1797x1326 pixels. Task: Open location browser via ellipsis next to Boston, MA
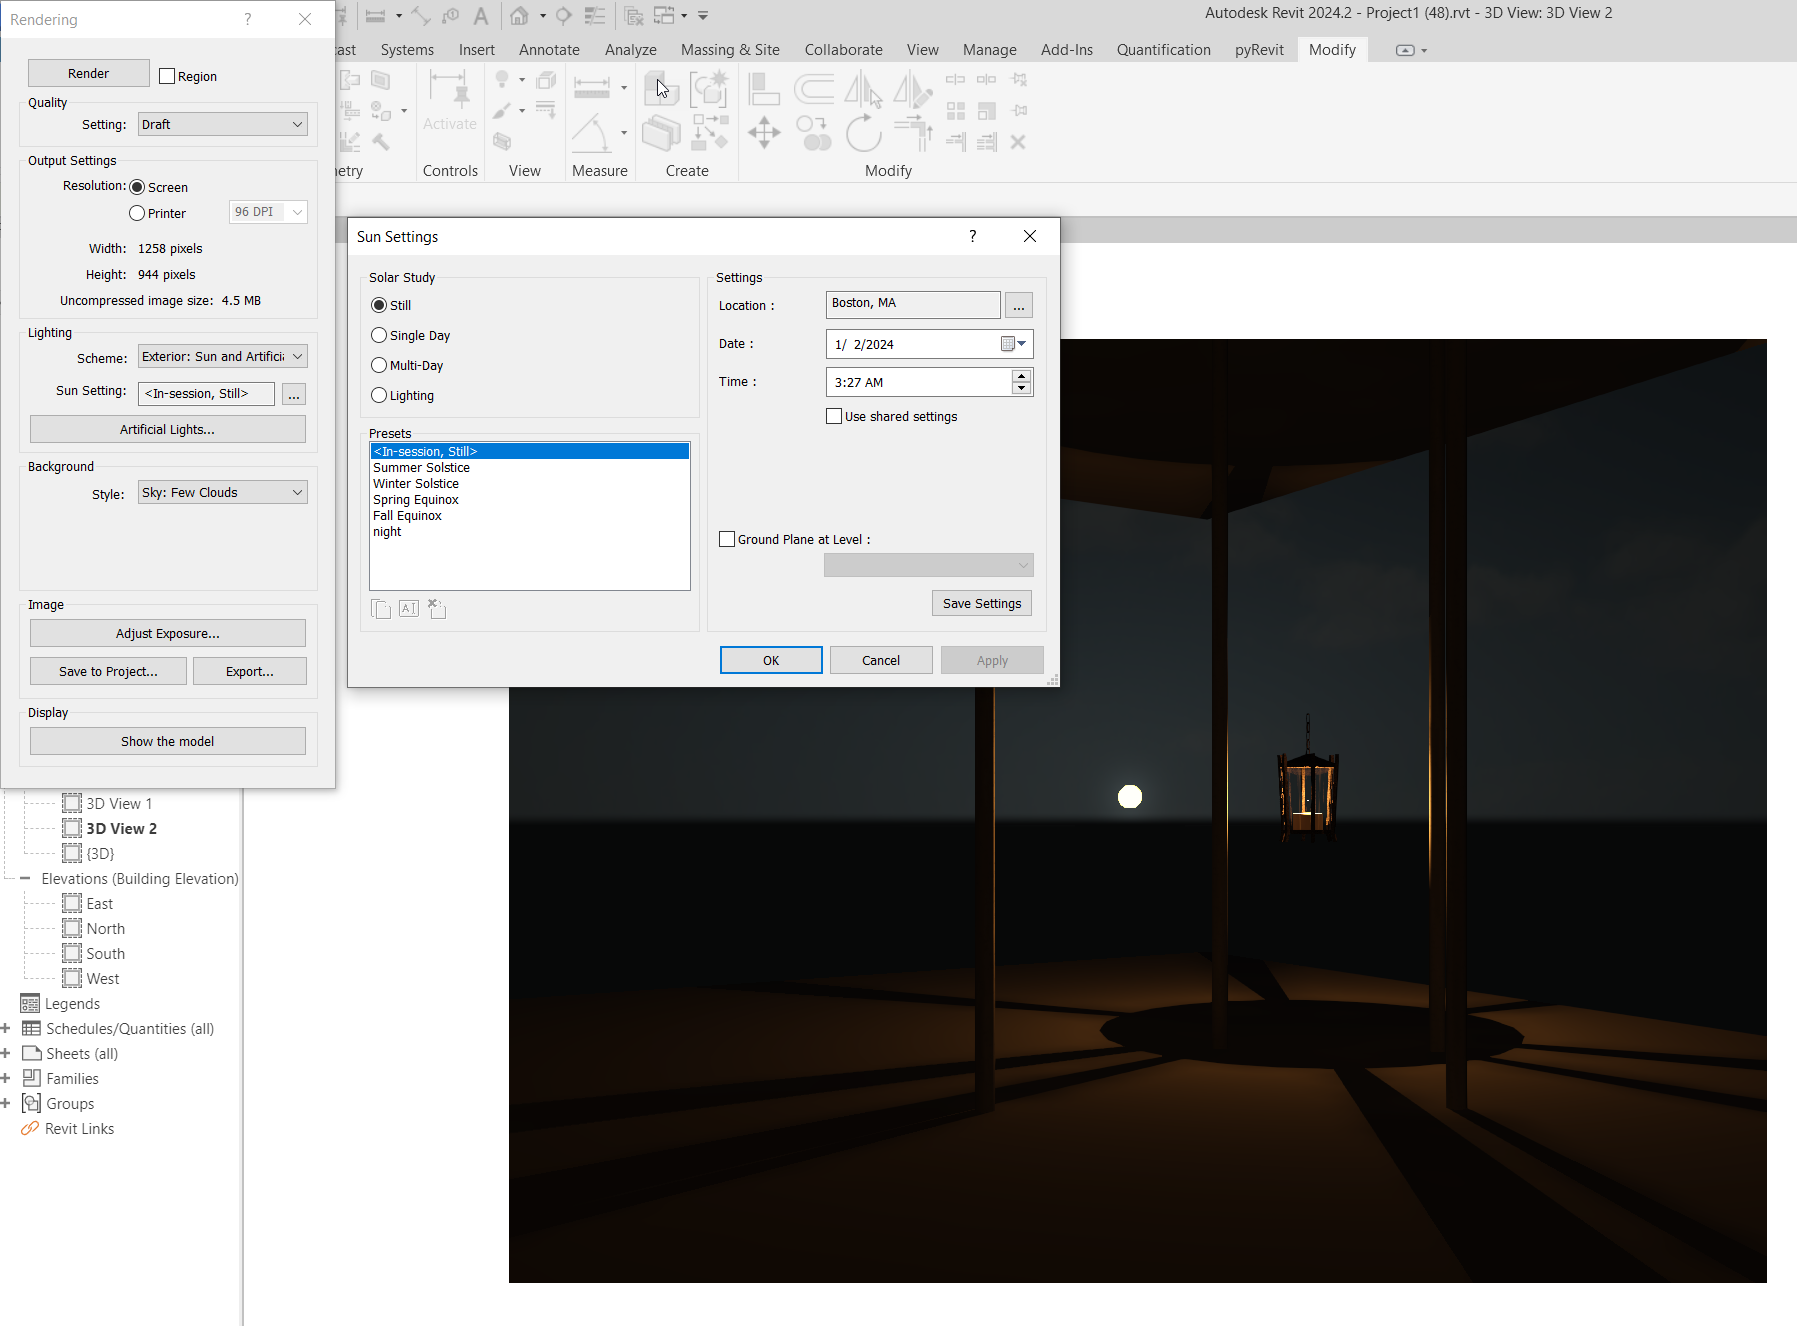tap(1018, 304)
